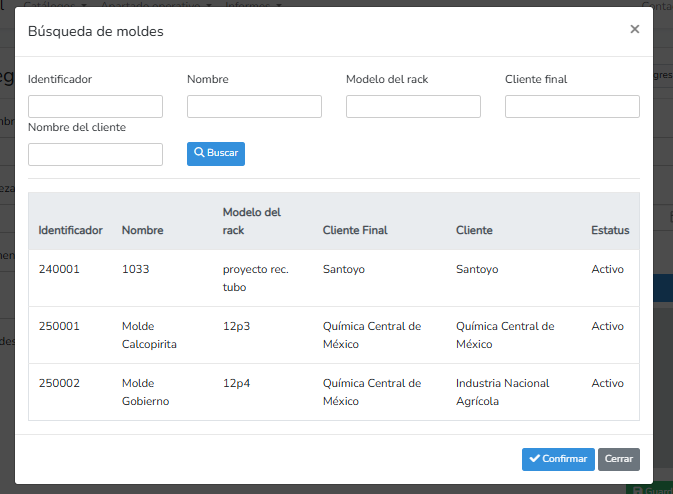Click the Estatus column header
The image size is (673, 494).
pyautogui.click(x=610, y=230)
